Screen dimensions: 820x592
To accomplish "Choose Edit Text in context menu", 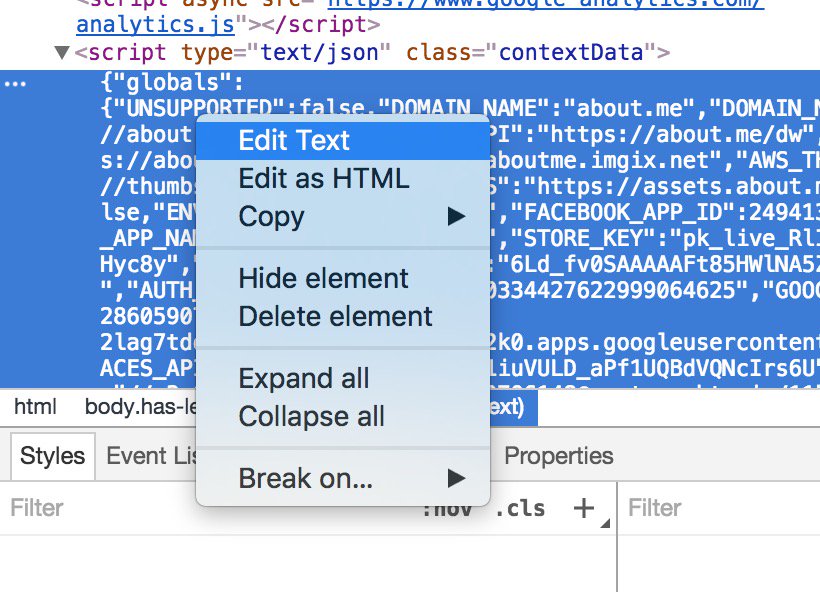I will (343, 140).
